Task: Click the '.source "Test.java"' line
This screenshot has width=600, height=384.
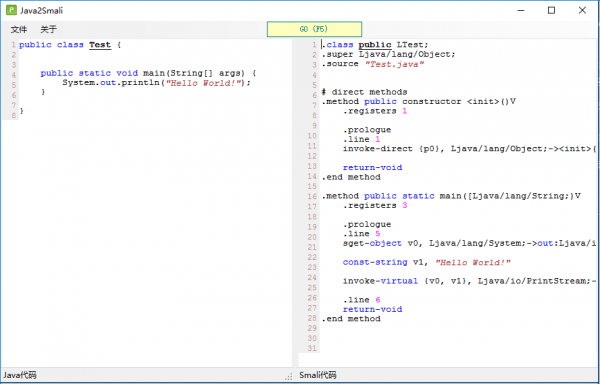Action: click(x=373, y=64)
